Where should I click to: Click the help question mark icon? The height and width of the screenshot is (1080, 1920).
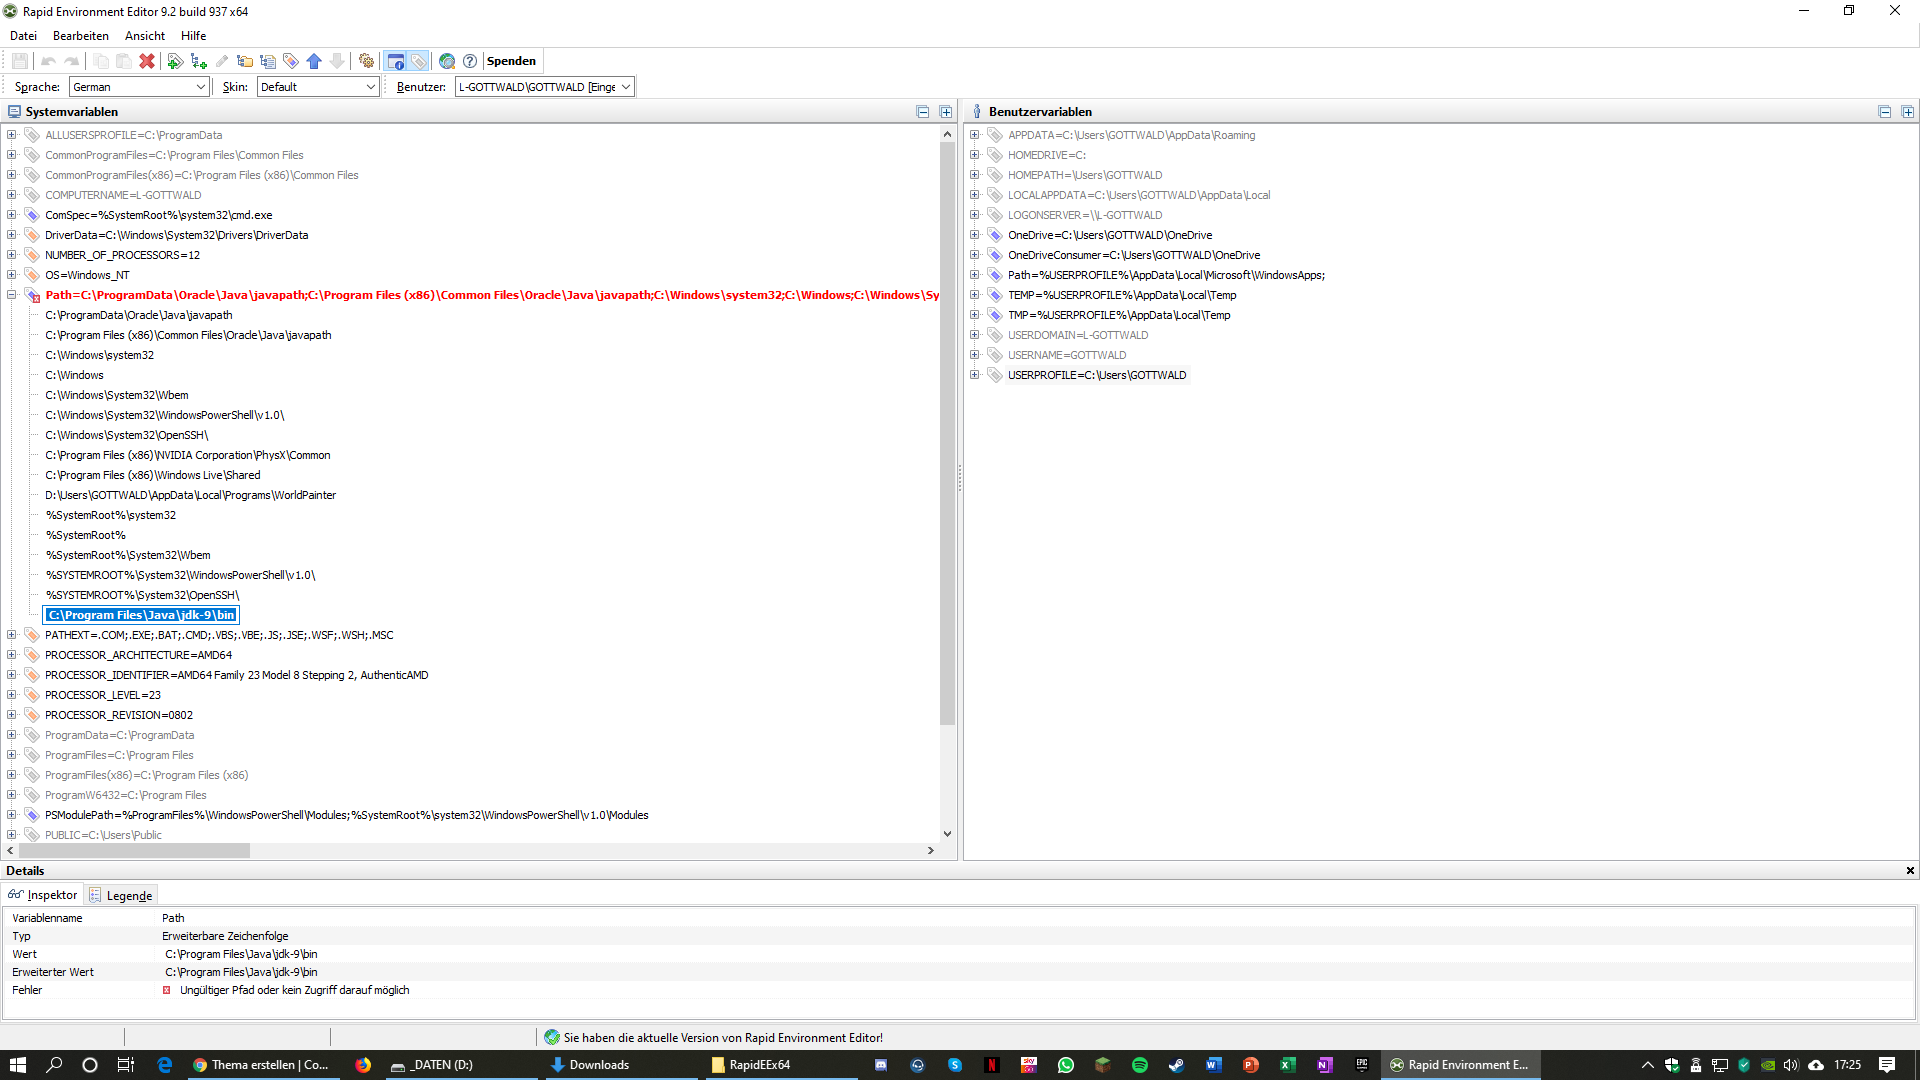(470, 61)
